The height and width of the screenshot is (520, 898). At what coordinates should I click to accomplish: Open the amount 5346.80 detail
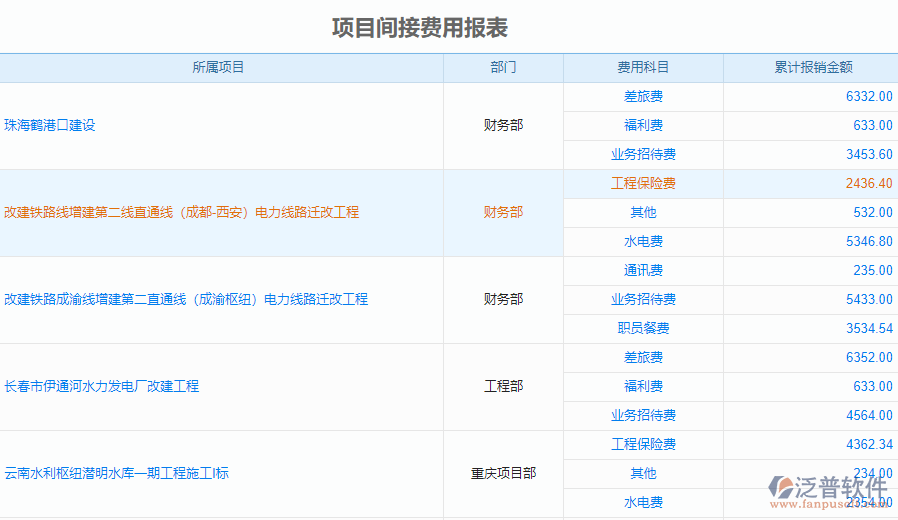[x=868, y=242]
